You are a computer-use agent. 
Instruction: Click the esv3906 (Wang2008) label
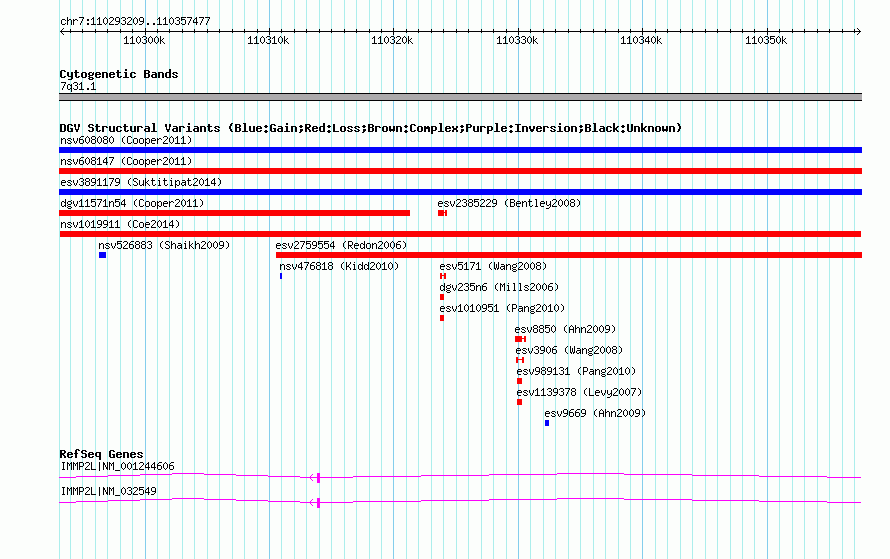click(569, 350)
